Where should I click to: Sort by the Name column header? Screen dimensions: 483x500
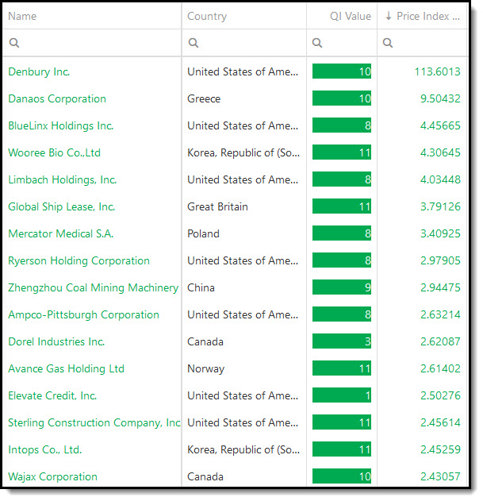(22, 16)
